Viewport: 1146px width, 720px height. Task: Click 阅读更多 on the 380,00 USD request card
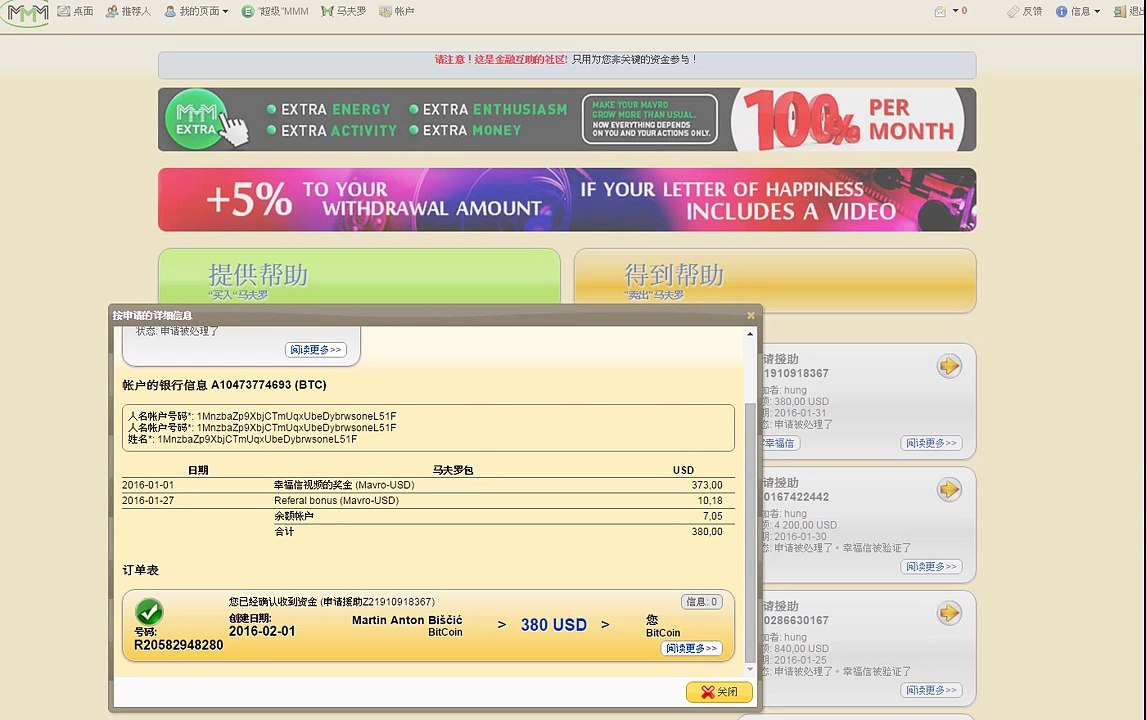931,443
